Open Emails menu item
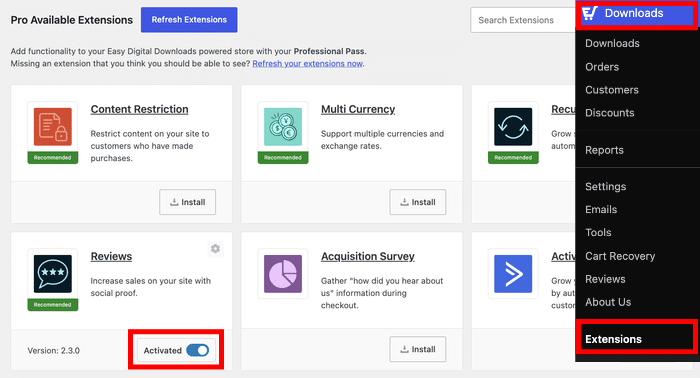 pyautogui.click(x=601, y=209)
